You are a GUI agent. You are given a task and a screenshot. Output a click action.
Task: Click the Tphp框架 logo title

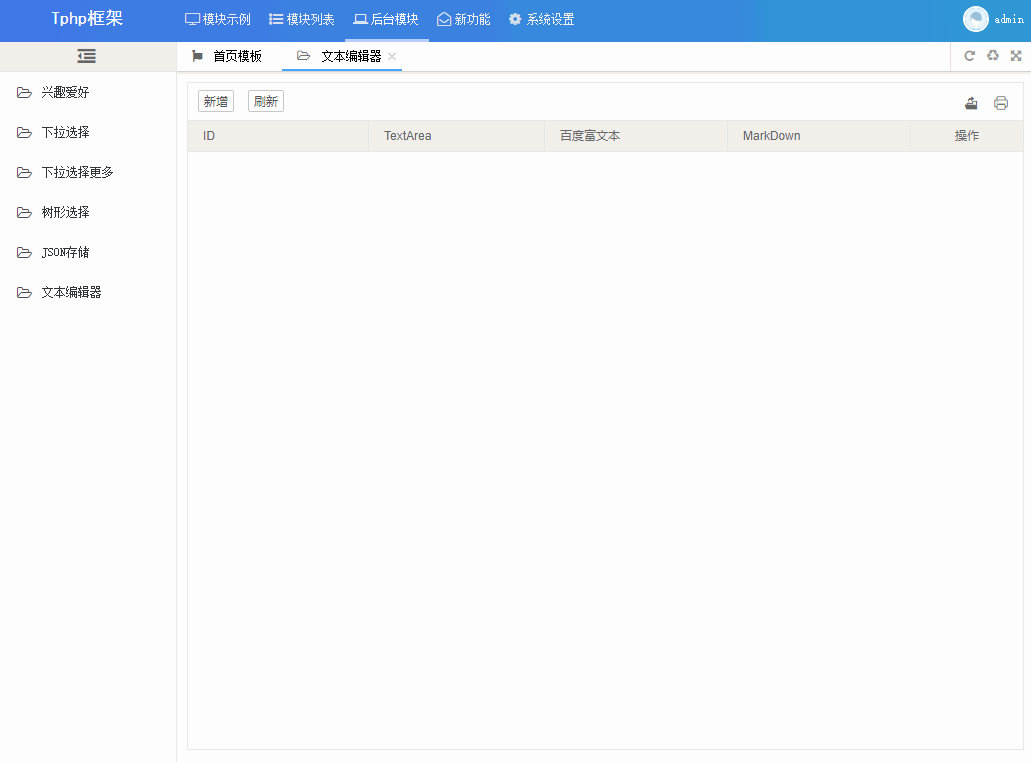[x=87, y=18]
